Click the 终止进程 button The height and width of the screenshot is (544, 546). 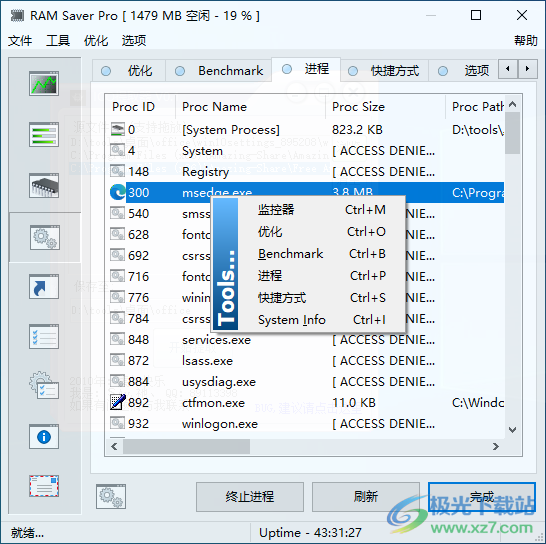click(250, 497)
